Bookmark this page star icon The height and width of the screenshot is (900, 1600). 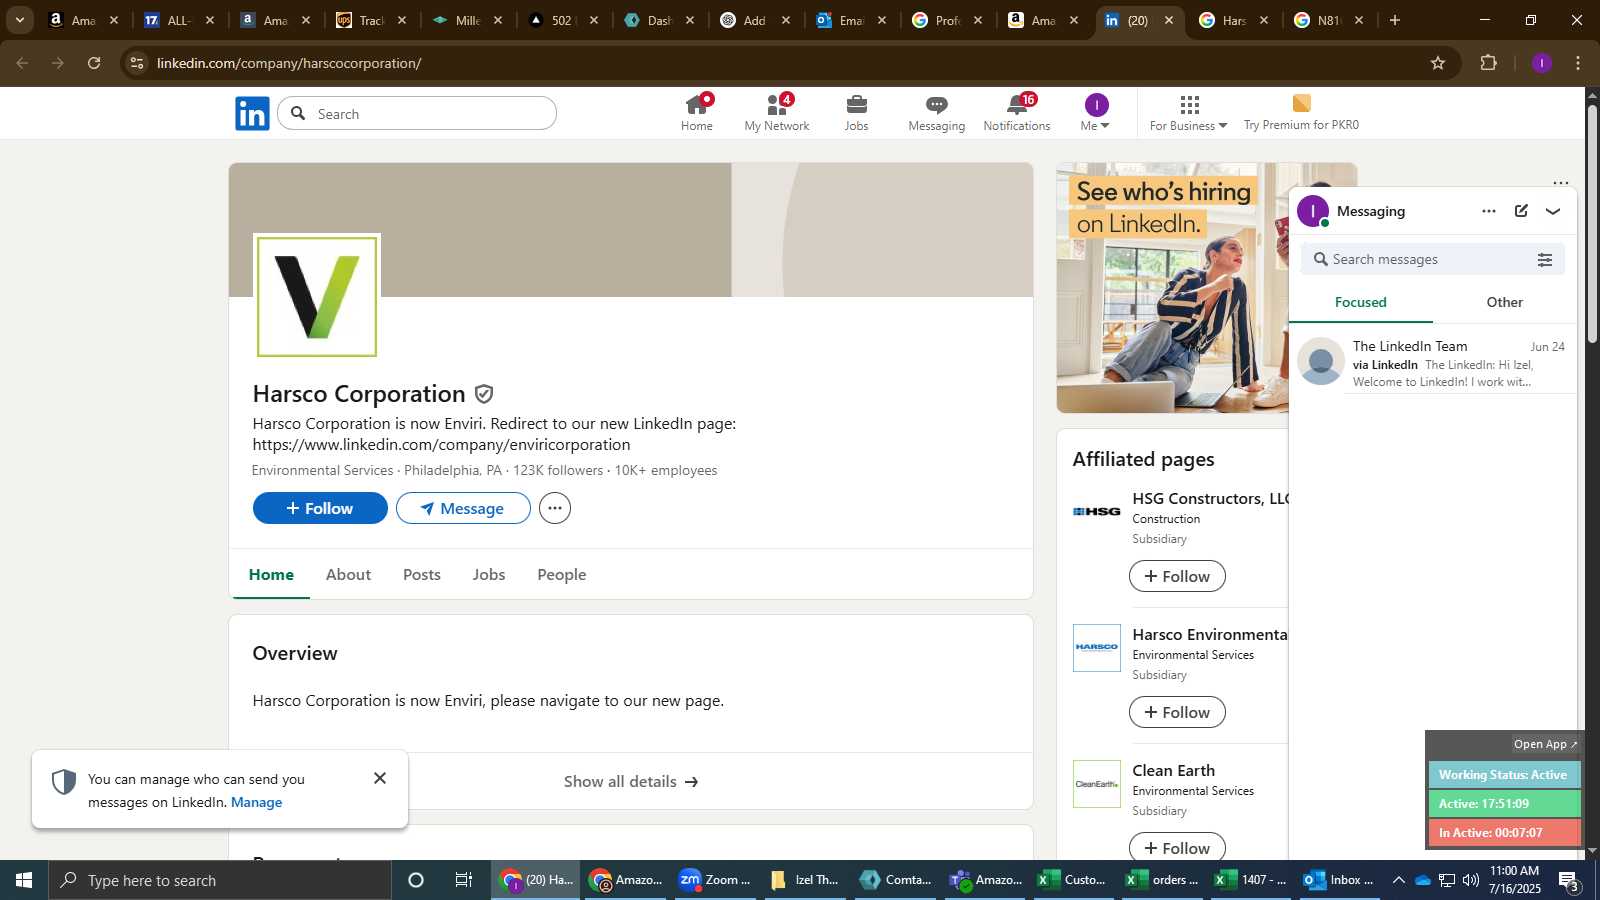pos(1438,63)
